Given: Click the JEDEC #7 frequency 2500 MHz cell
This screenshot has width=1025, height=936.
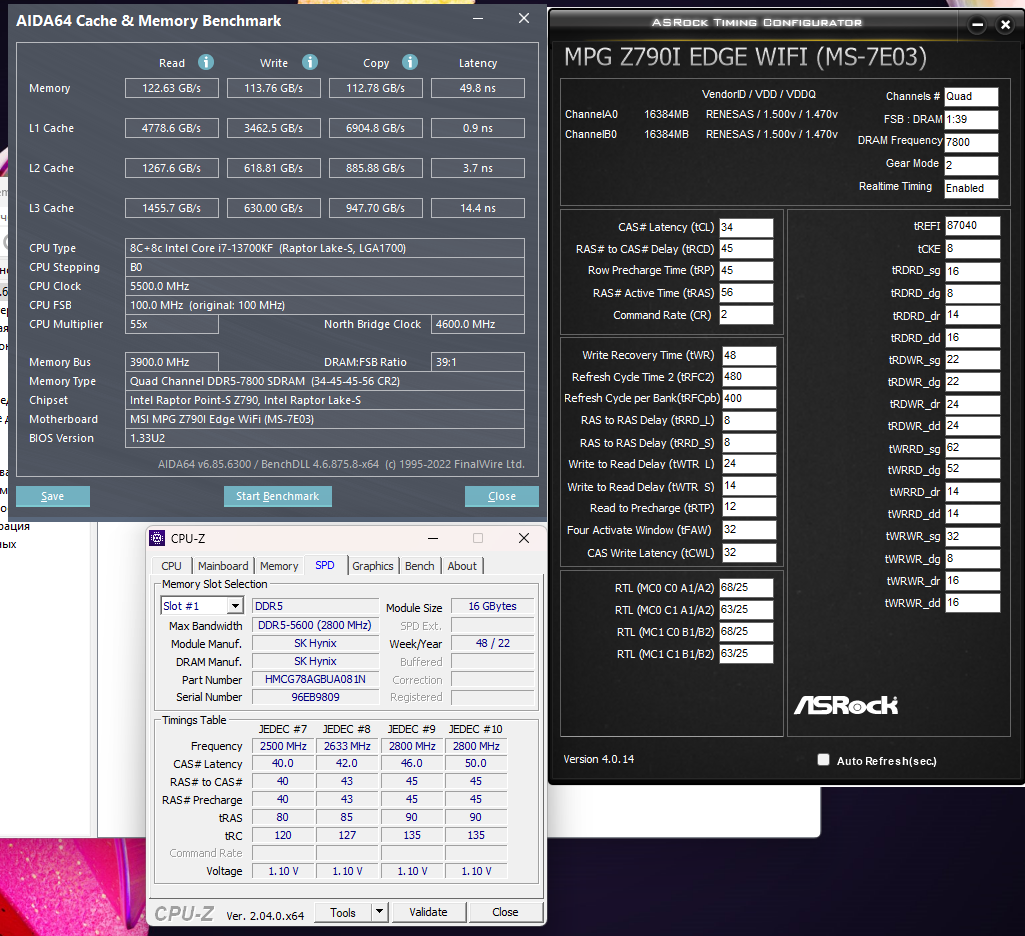Looking at the screenshot, I should [x=283, y=746].
